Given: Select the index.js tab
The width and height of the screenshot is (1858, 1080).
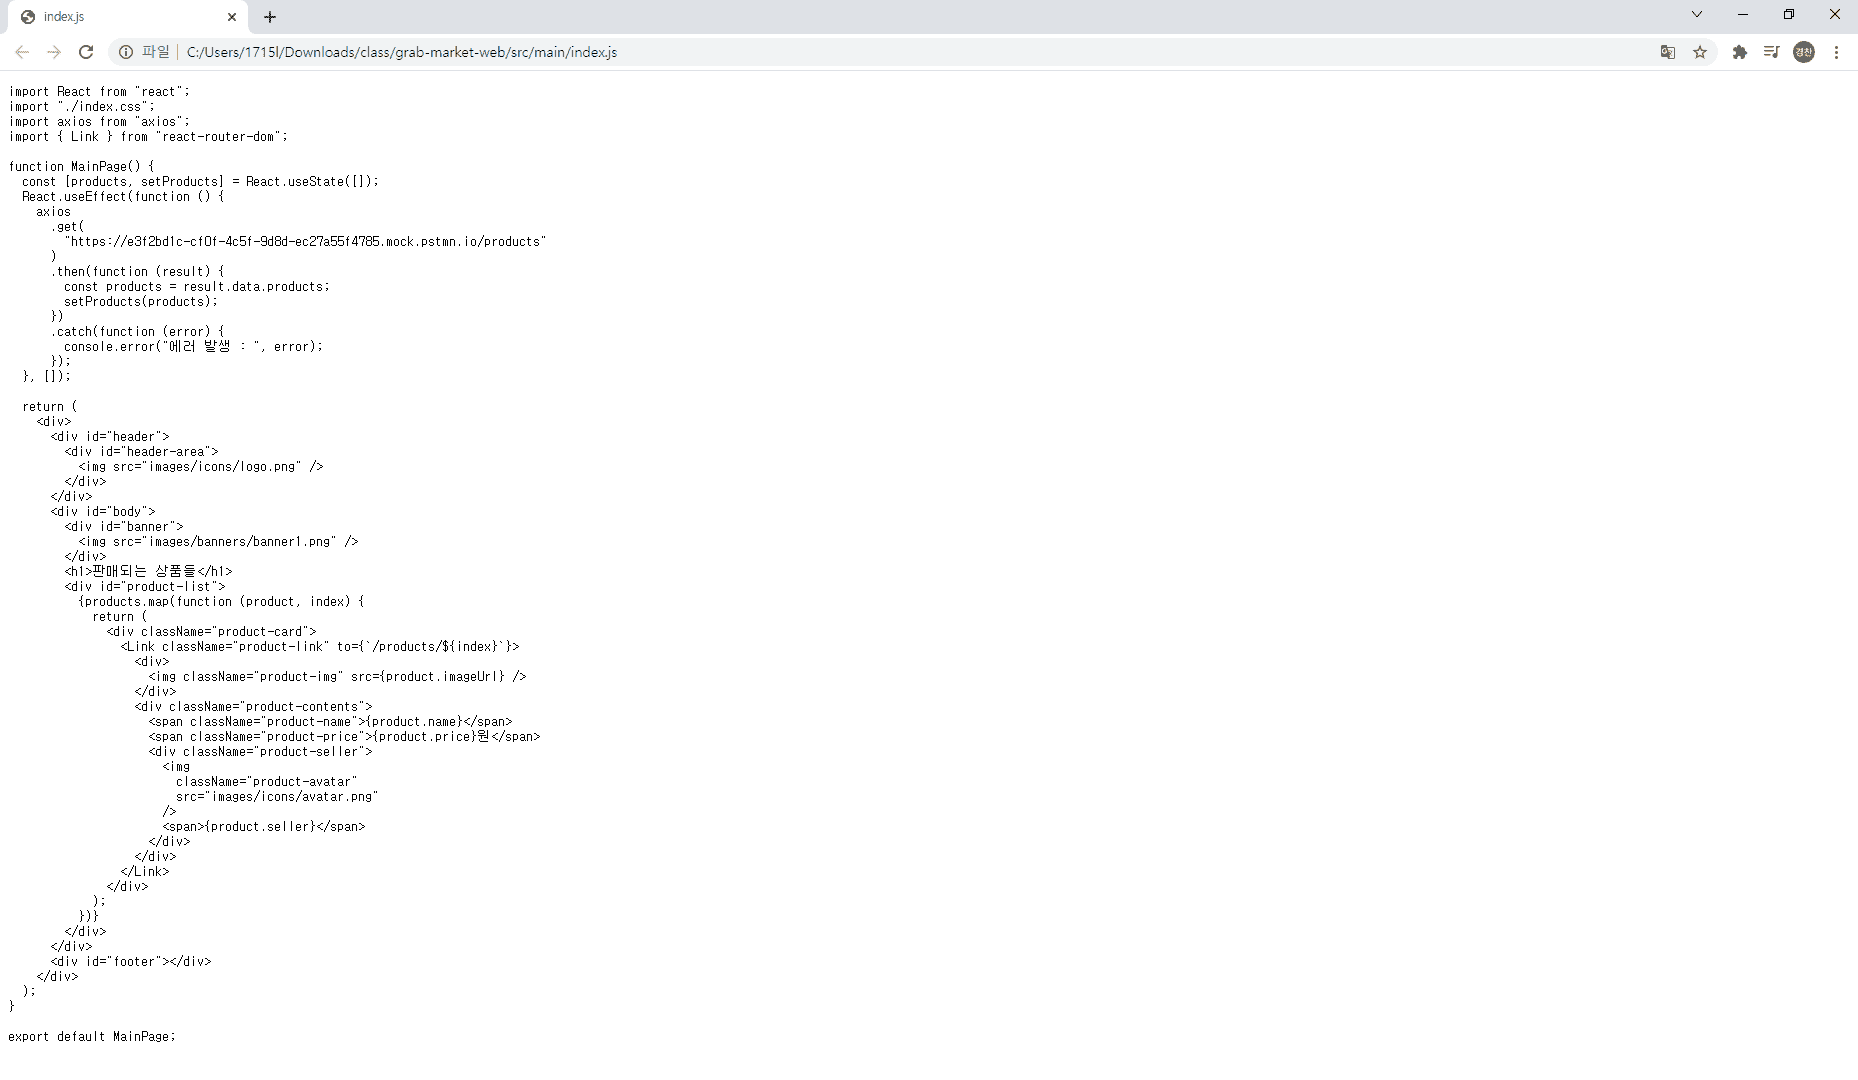Looking at the screenshot, I should pyautogui.click(x=128, y=17).
